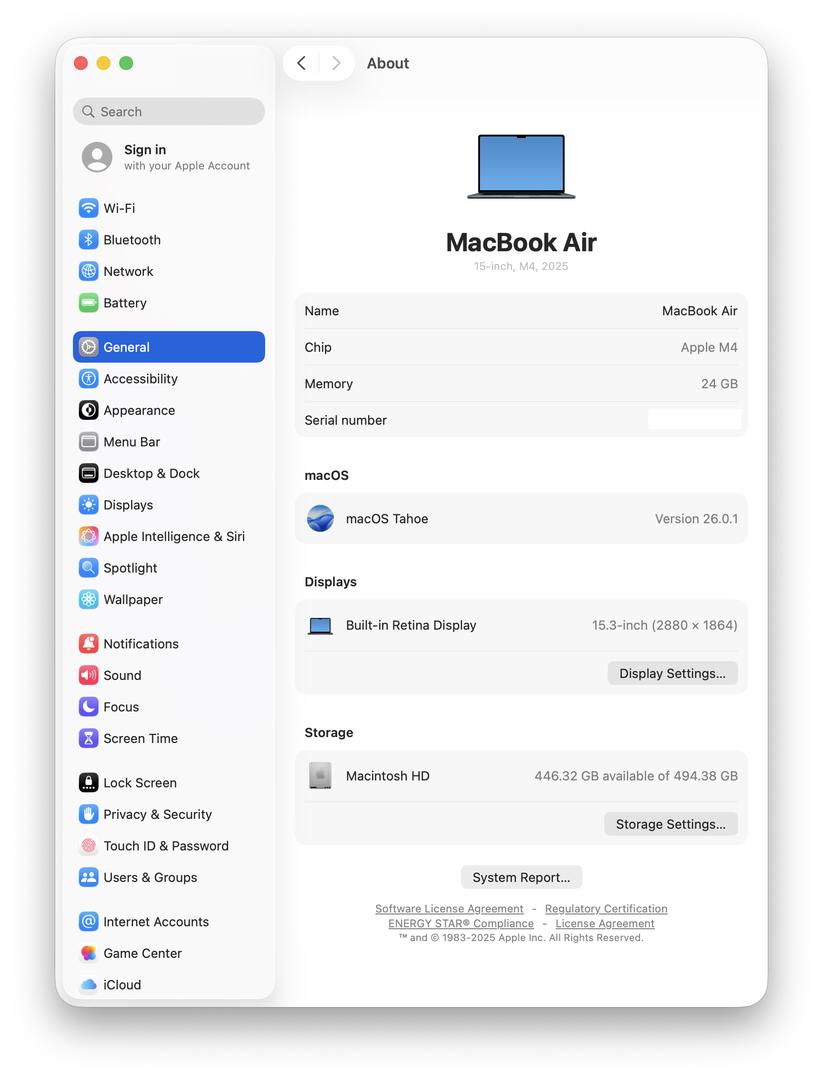Open the Software License Agreement link
Screen dimensions: 823x1080
pyautogui.click(x=449, y=909)
